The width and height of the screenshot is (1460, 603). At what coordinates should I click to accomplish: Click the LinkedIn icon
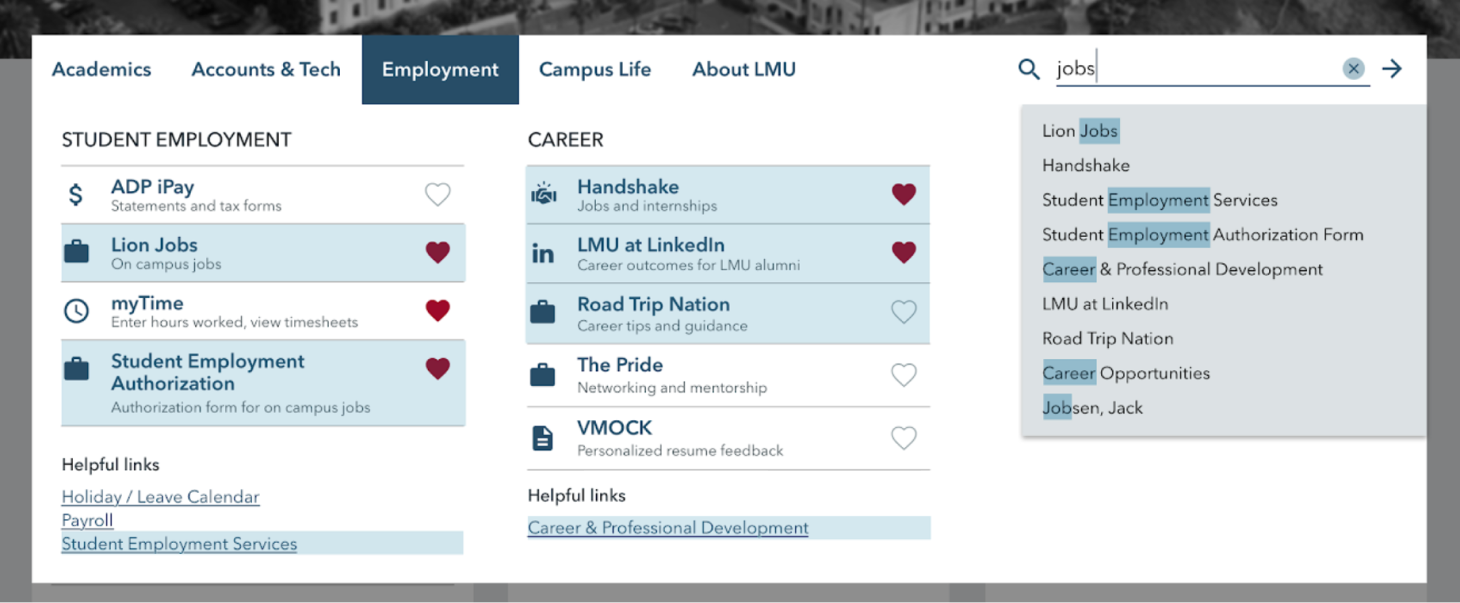[543, 254]
